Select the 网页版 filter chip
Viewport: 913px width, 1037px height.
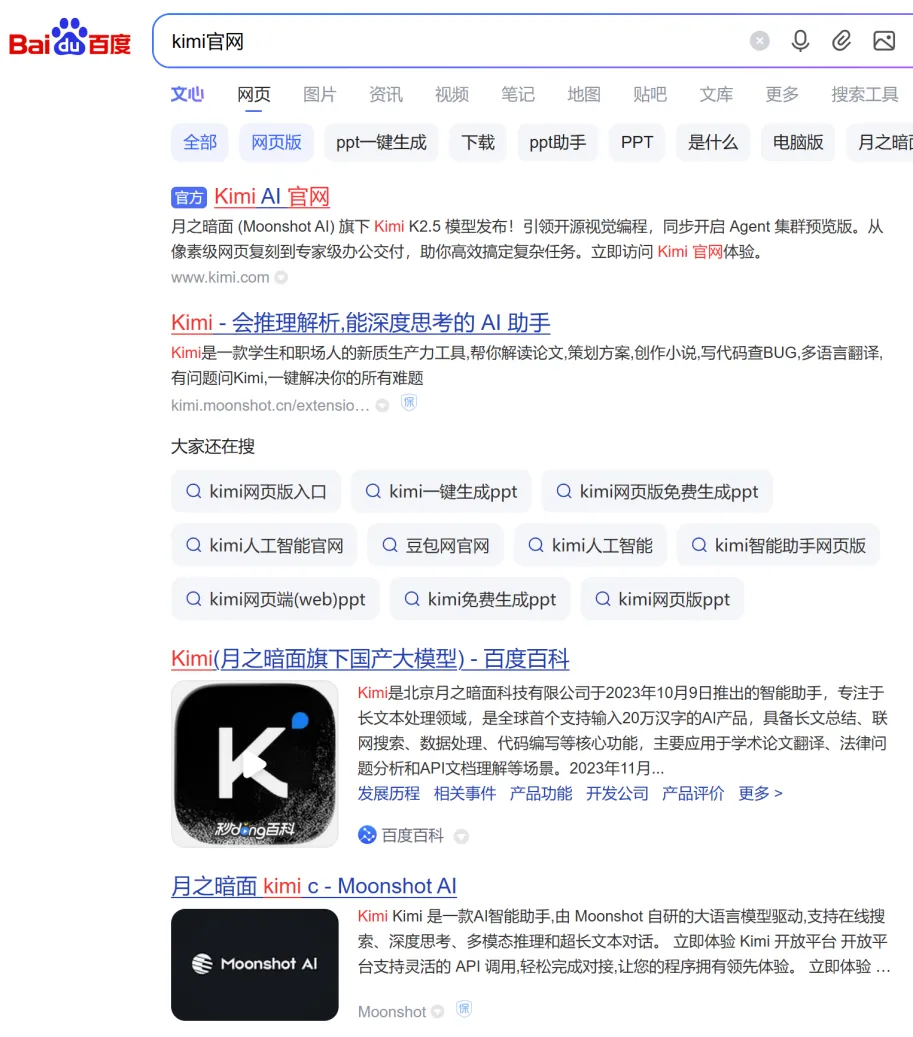(276, 142)
